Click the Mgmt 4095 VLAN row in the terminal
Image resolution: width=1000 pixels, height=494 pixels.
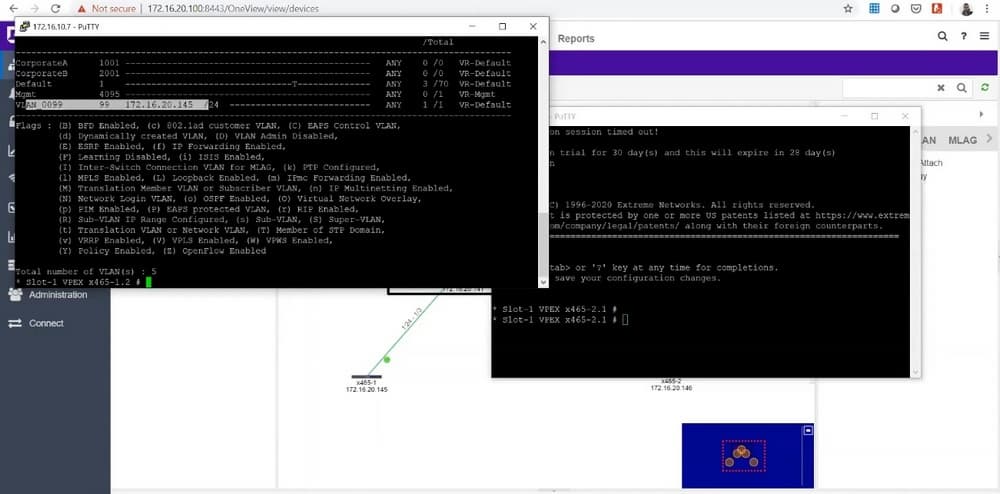pyautogui.click(x=263, y=94)
